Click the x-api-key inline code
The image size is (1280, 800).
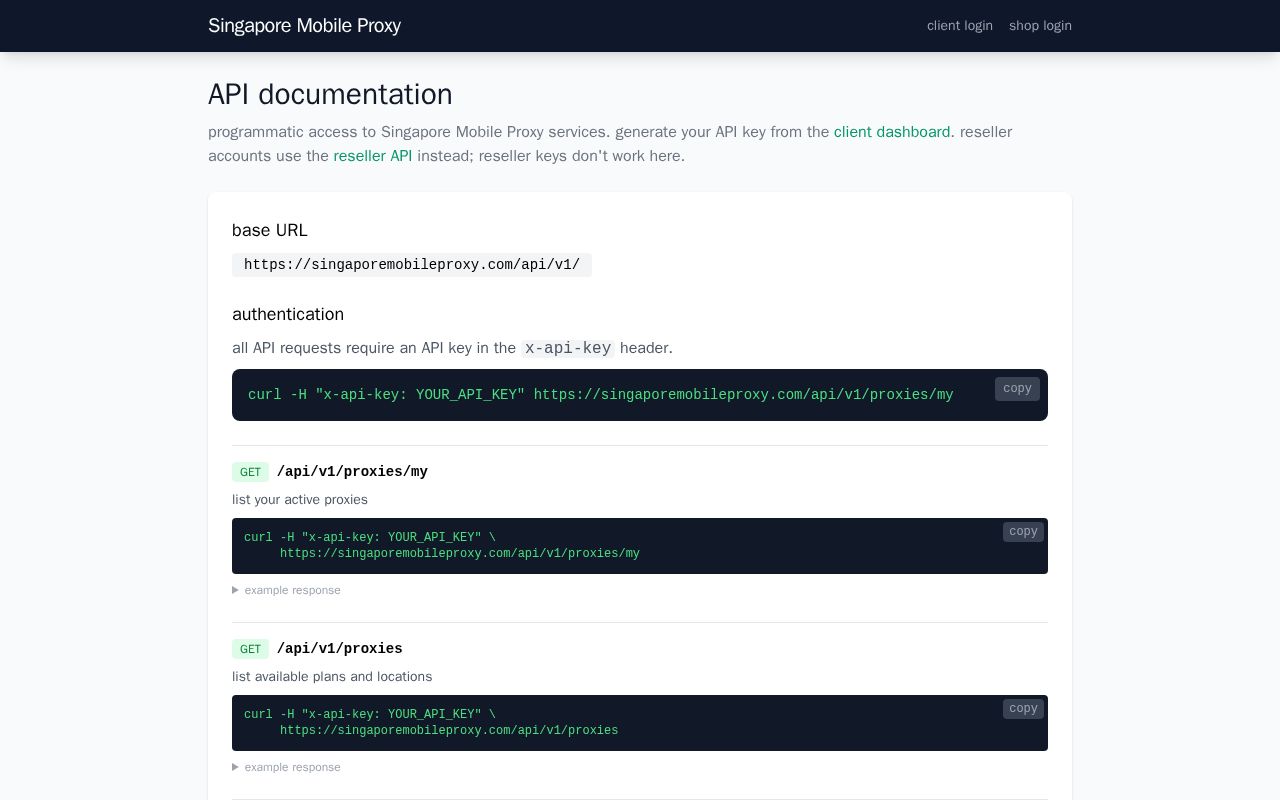[568, 348]
